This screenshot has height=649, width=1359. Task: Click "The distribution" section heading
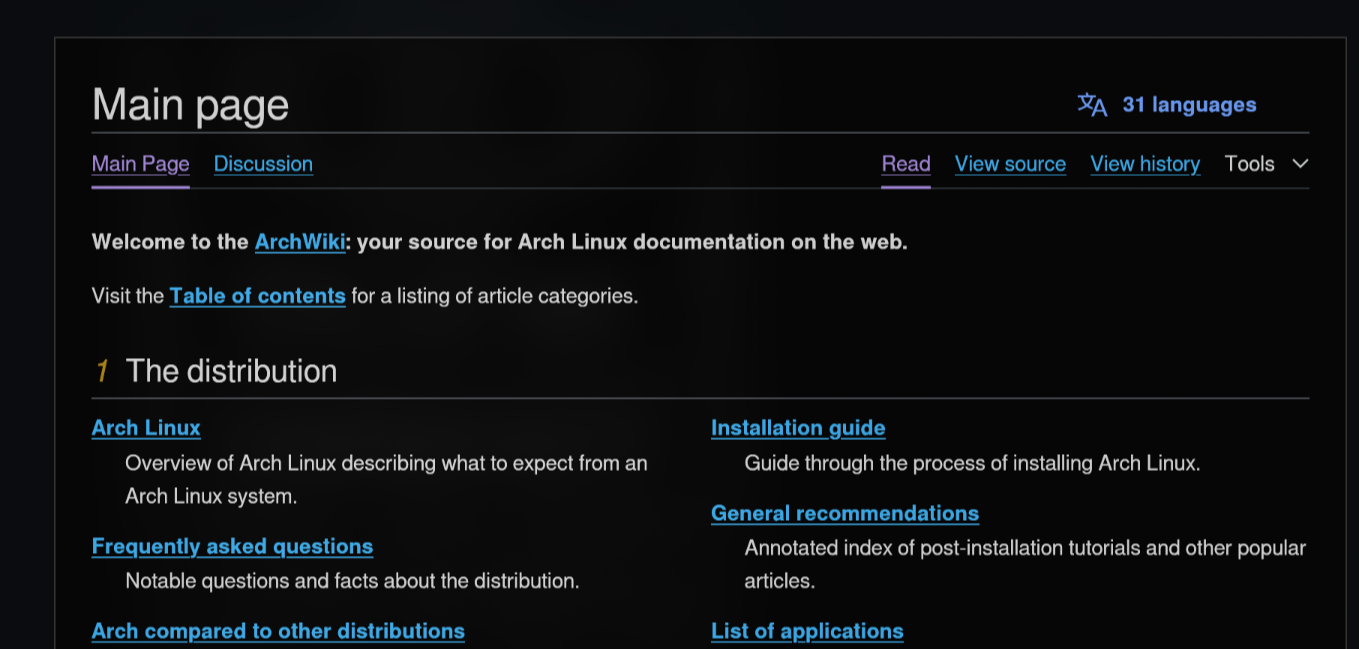[x=231, y=371]
